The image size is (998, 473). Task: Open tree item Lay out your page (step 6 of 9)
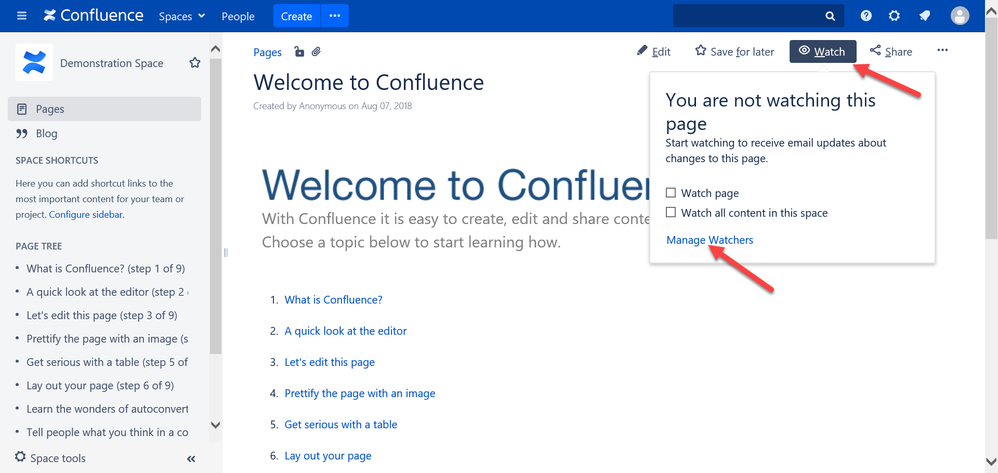(100, 385)
